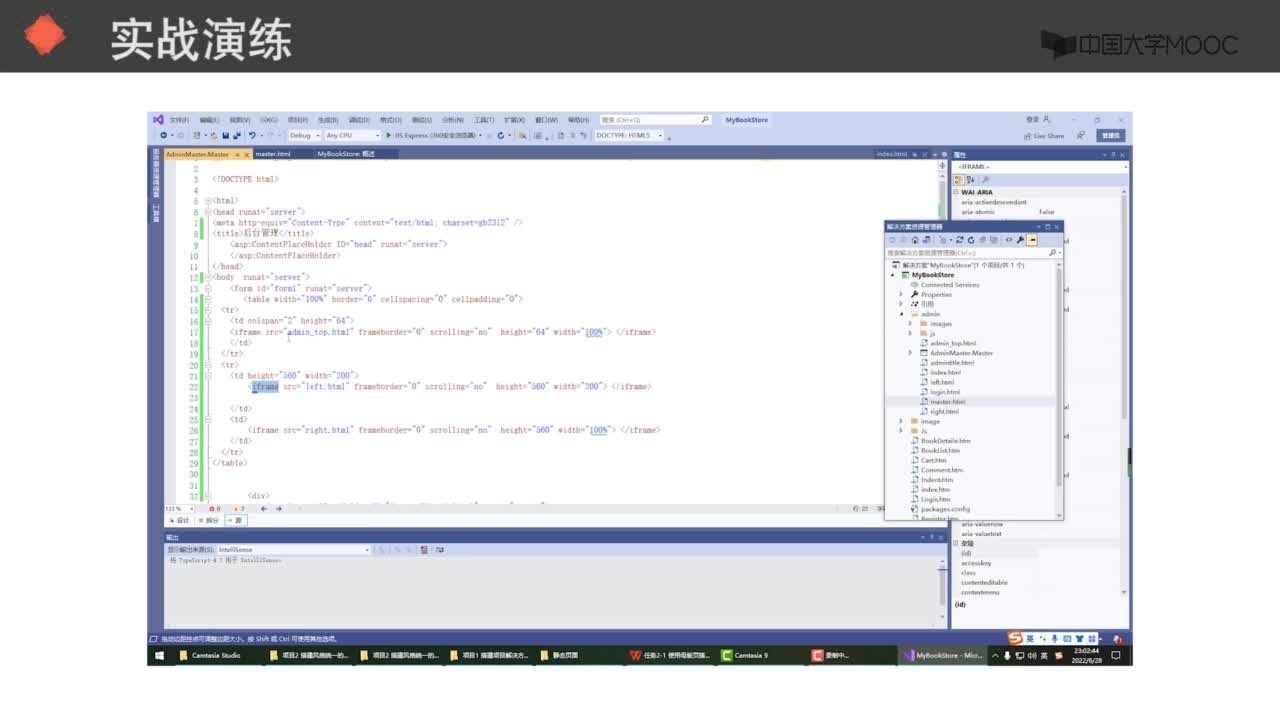Expand the images folder under admin
Image resolution: width=1280 pixels, height=720 pixels.
tap(910, 324)
